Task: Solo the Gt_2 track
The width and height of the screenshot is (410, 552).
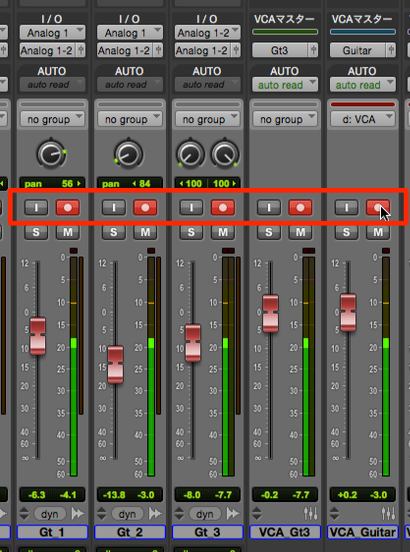Action: pyautogui.click(x=114, y=232)
